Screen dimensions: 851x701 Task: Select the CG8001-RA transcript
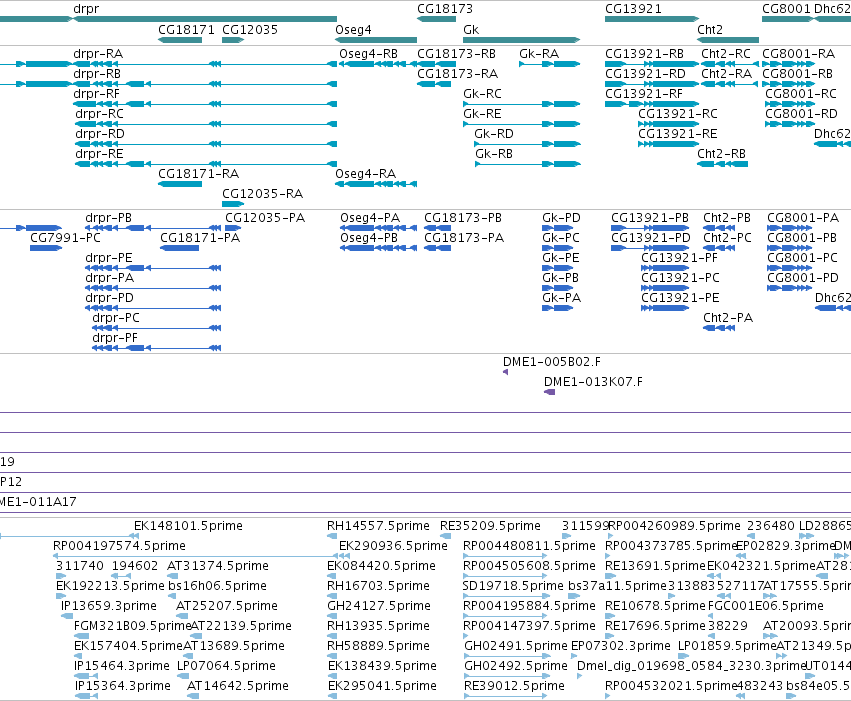pos(789,64)
